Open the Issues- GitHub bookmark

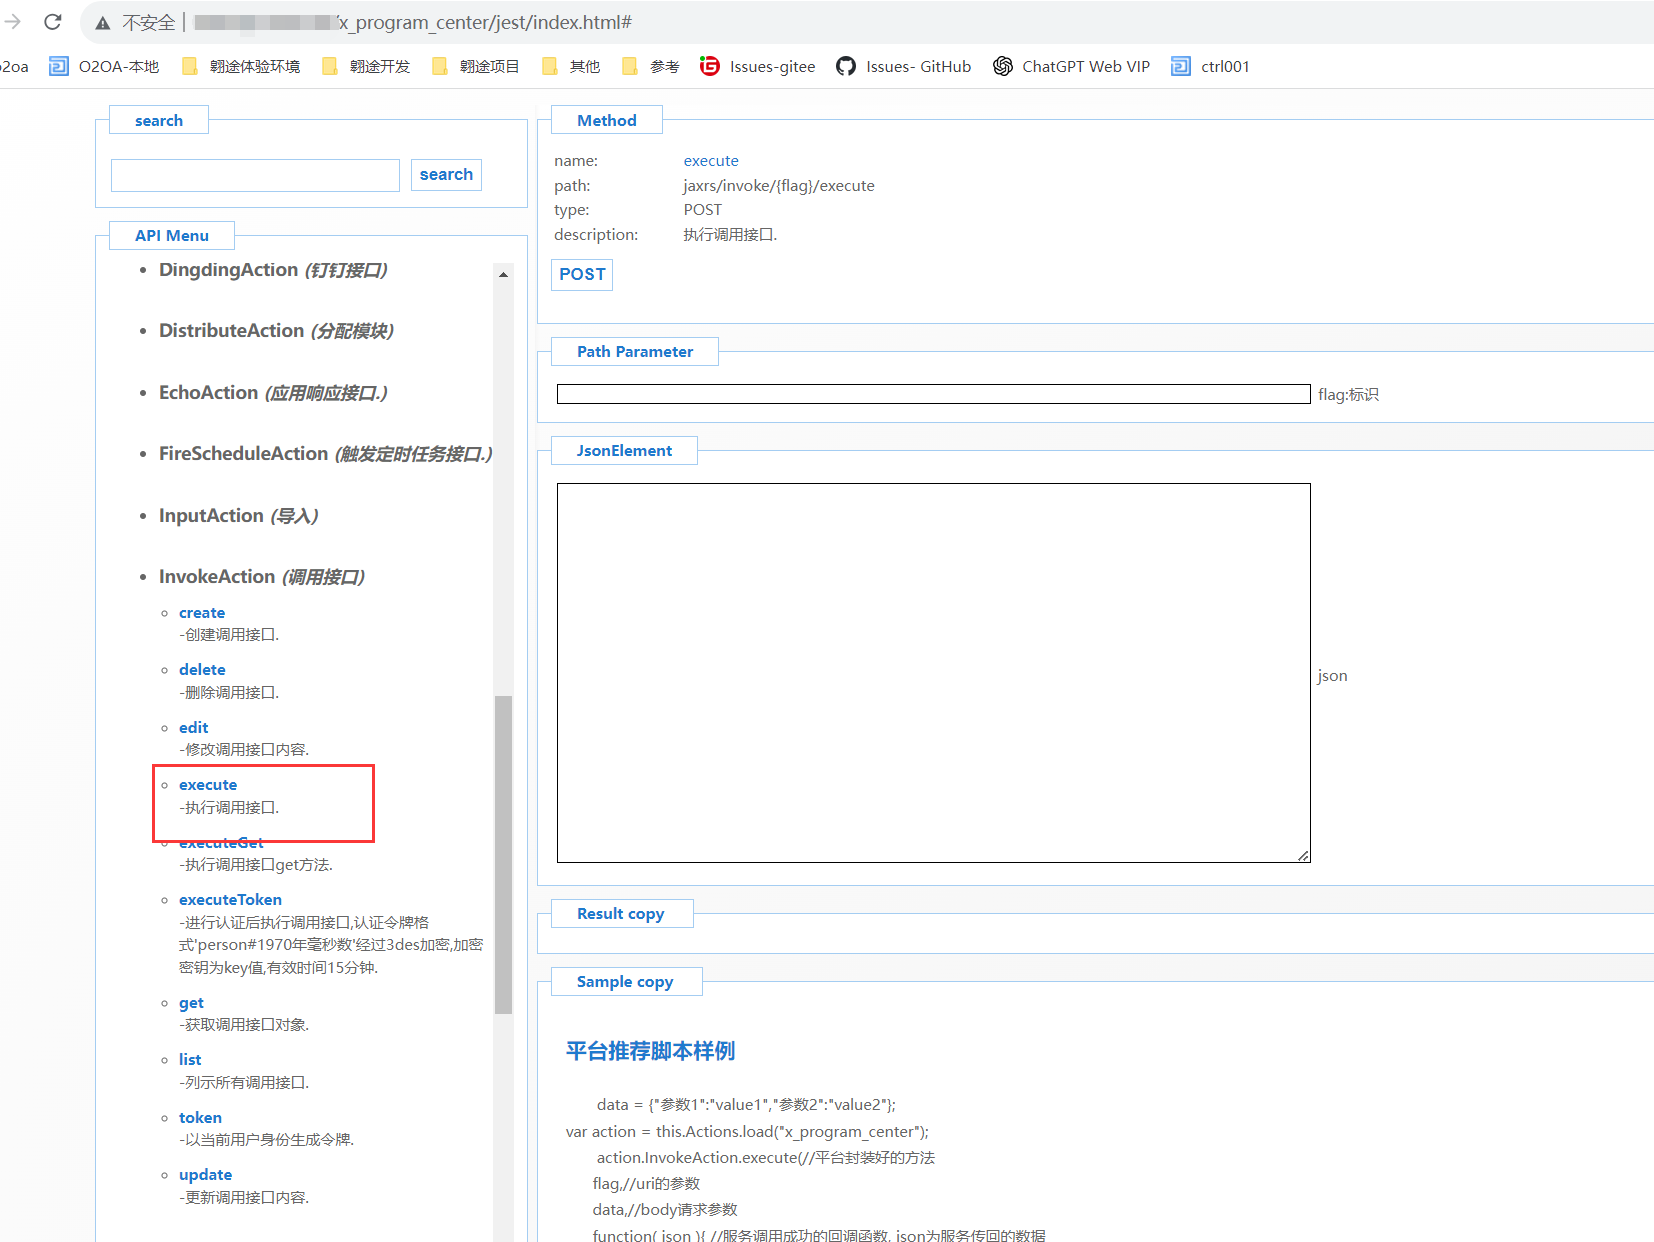click(x=904, y=66)
